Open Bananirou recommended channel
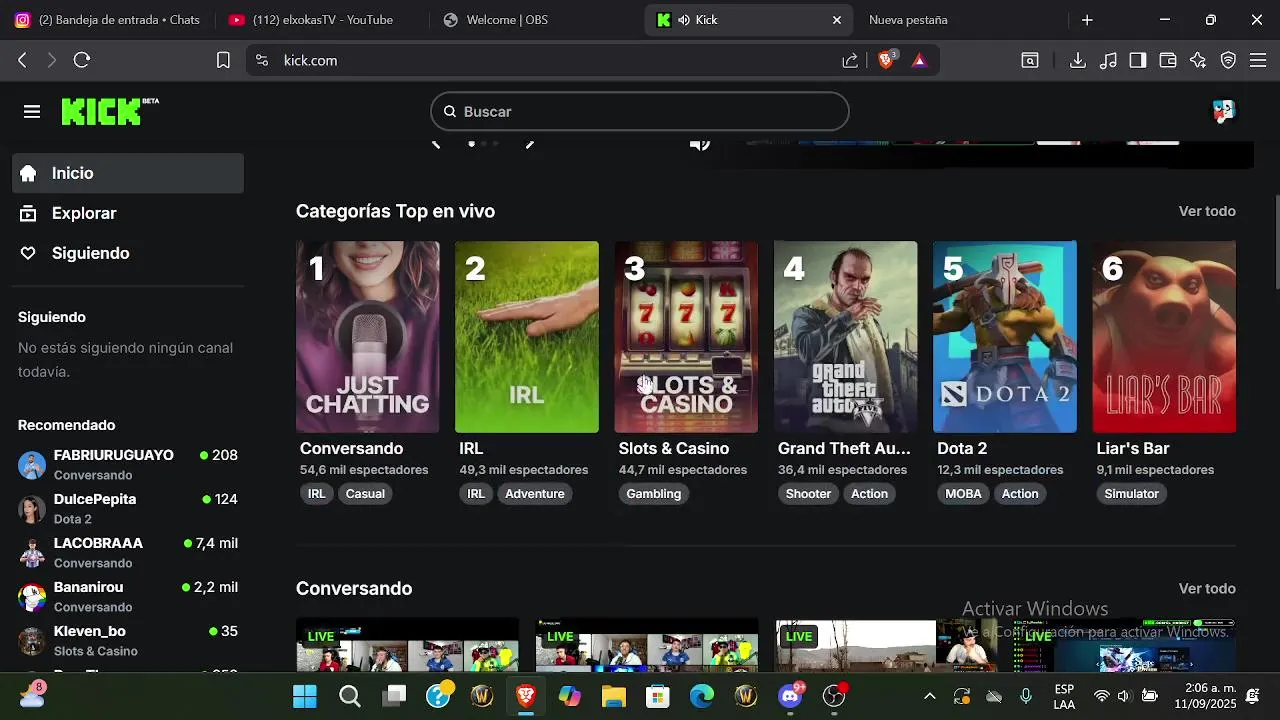Viewport: 1280px width, 720px height. click(x=128, y=597)
